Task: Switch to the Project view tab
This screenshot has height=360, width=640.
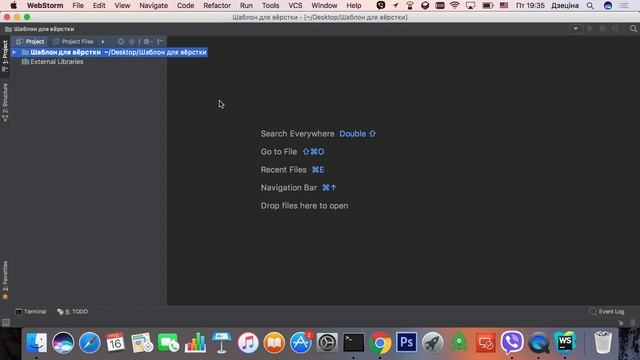Action: click(x=30, y=42)
